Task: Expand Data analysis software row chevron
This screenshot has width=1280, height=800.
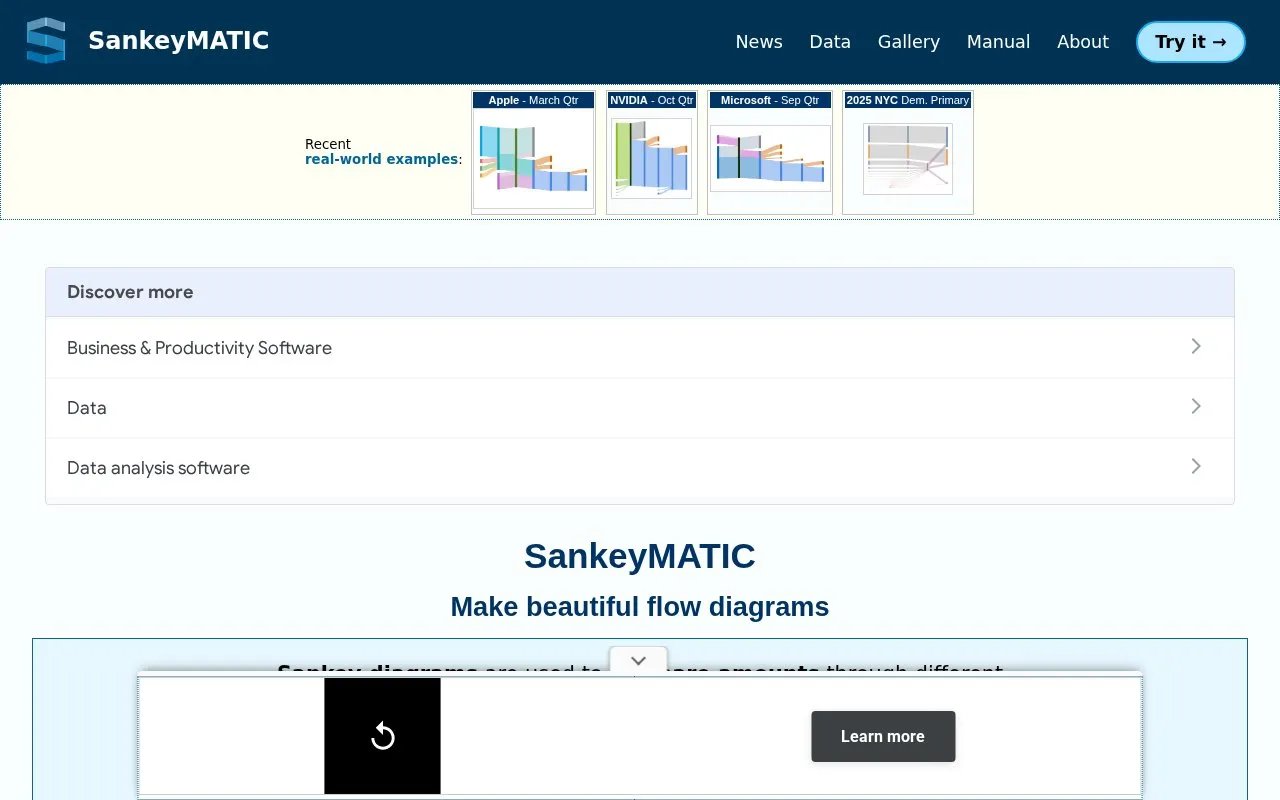Action: [x=1196, y=466]
